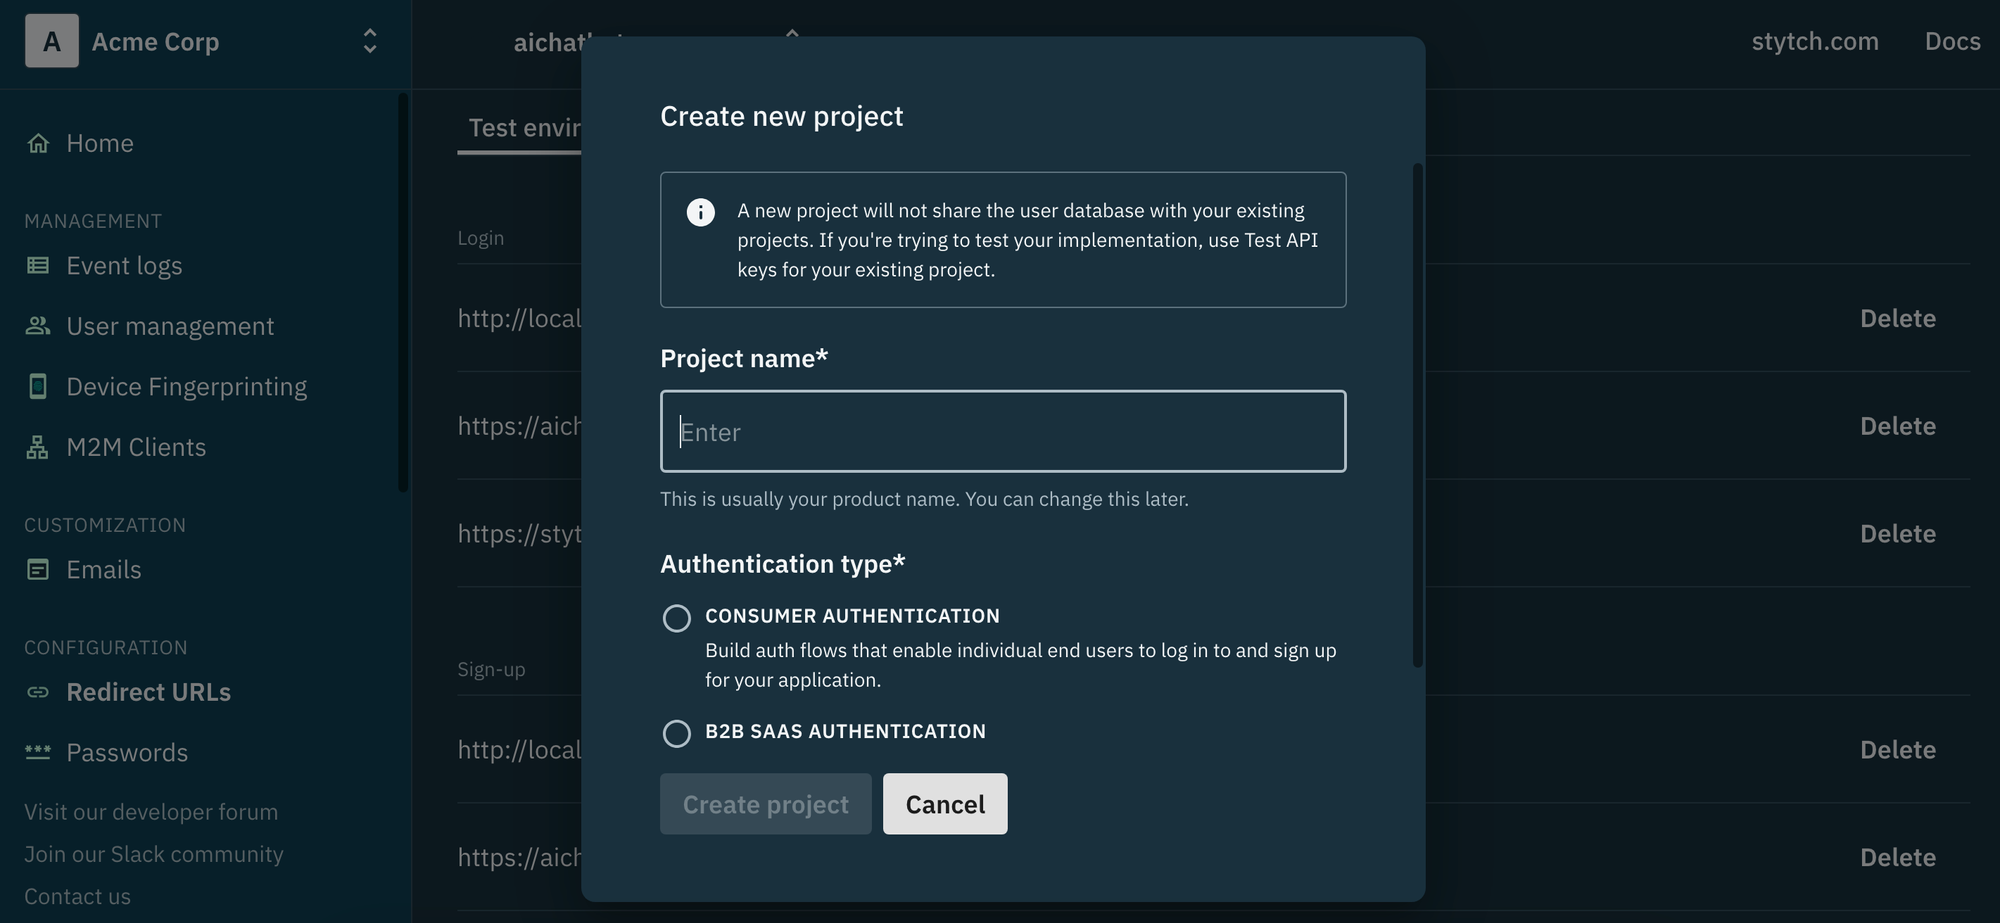Select the Consumer Authentication radio button
This screenshot has width=2000, height=923.
pyautogui.click(x=677, y=618)
